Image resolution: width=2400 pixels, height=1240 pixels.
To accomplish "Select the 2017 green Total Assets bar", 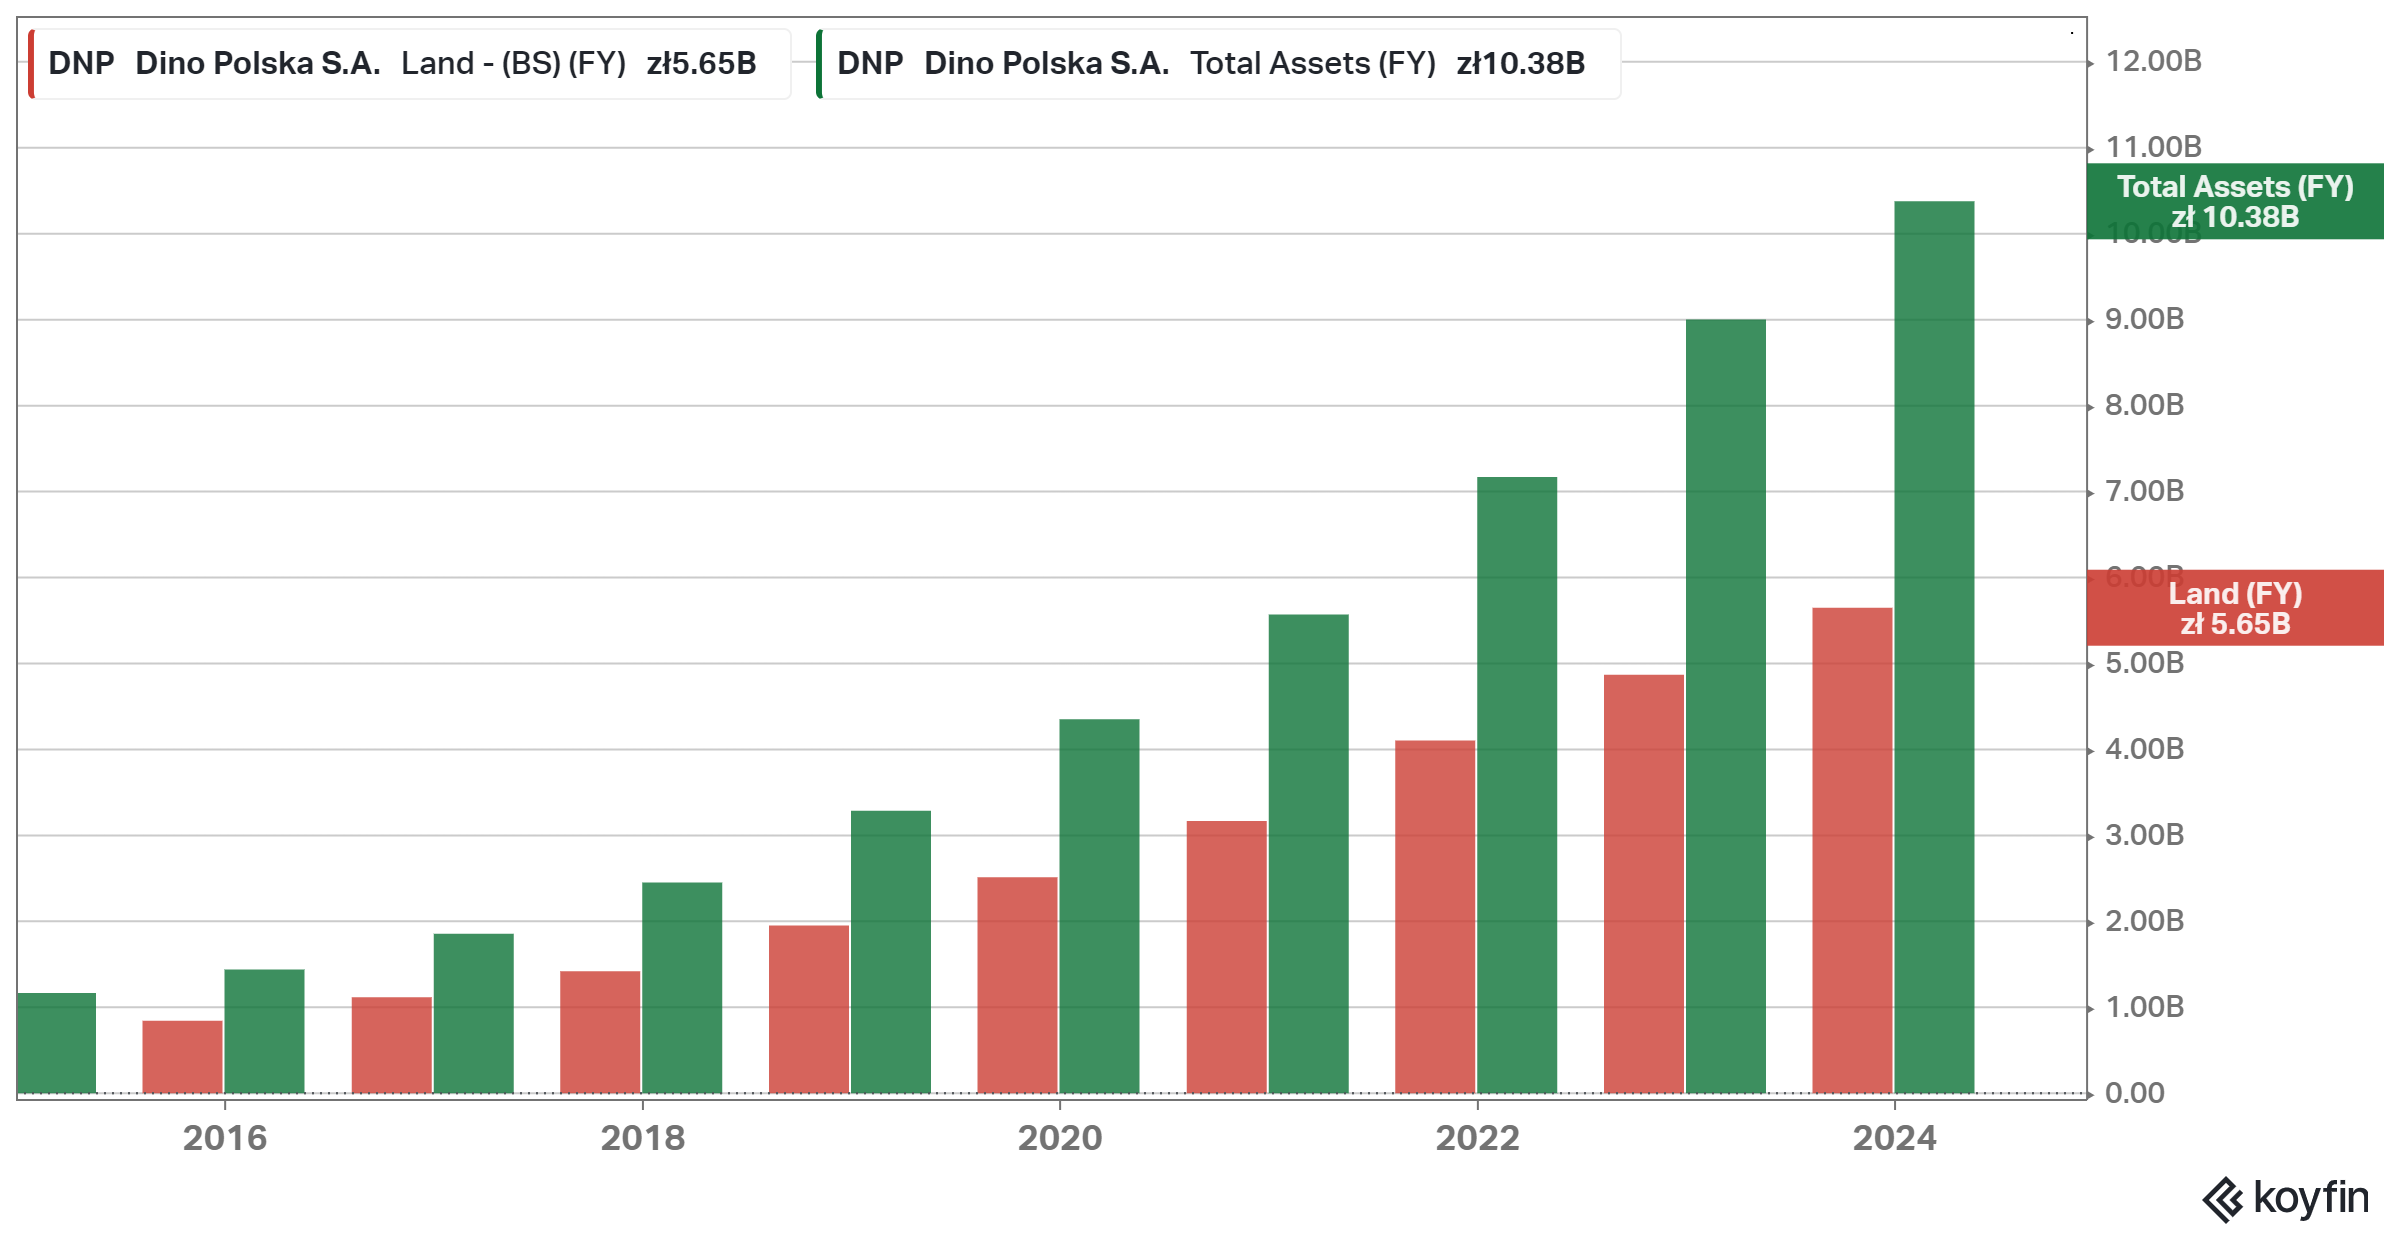I will pos(474,1014).
